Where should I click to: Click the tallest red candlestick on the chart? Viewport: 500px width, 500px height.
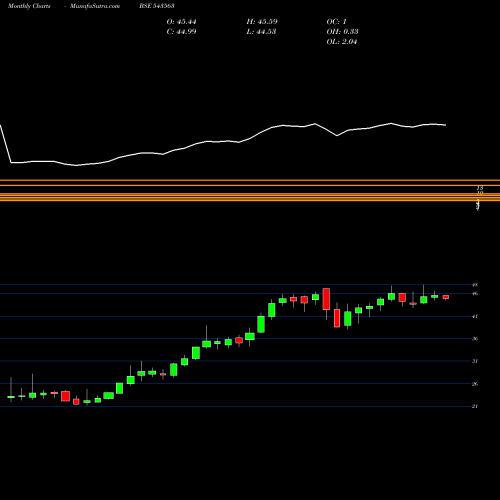click(326, 299)
